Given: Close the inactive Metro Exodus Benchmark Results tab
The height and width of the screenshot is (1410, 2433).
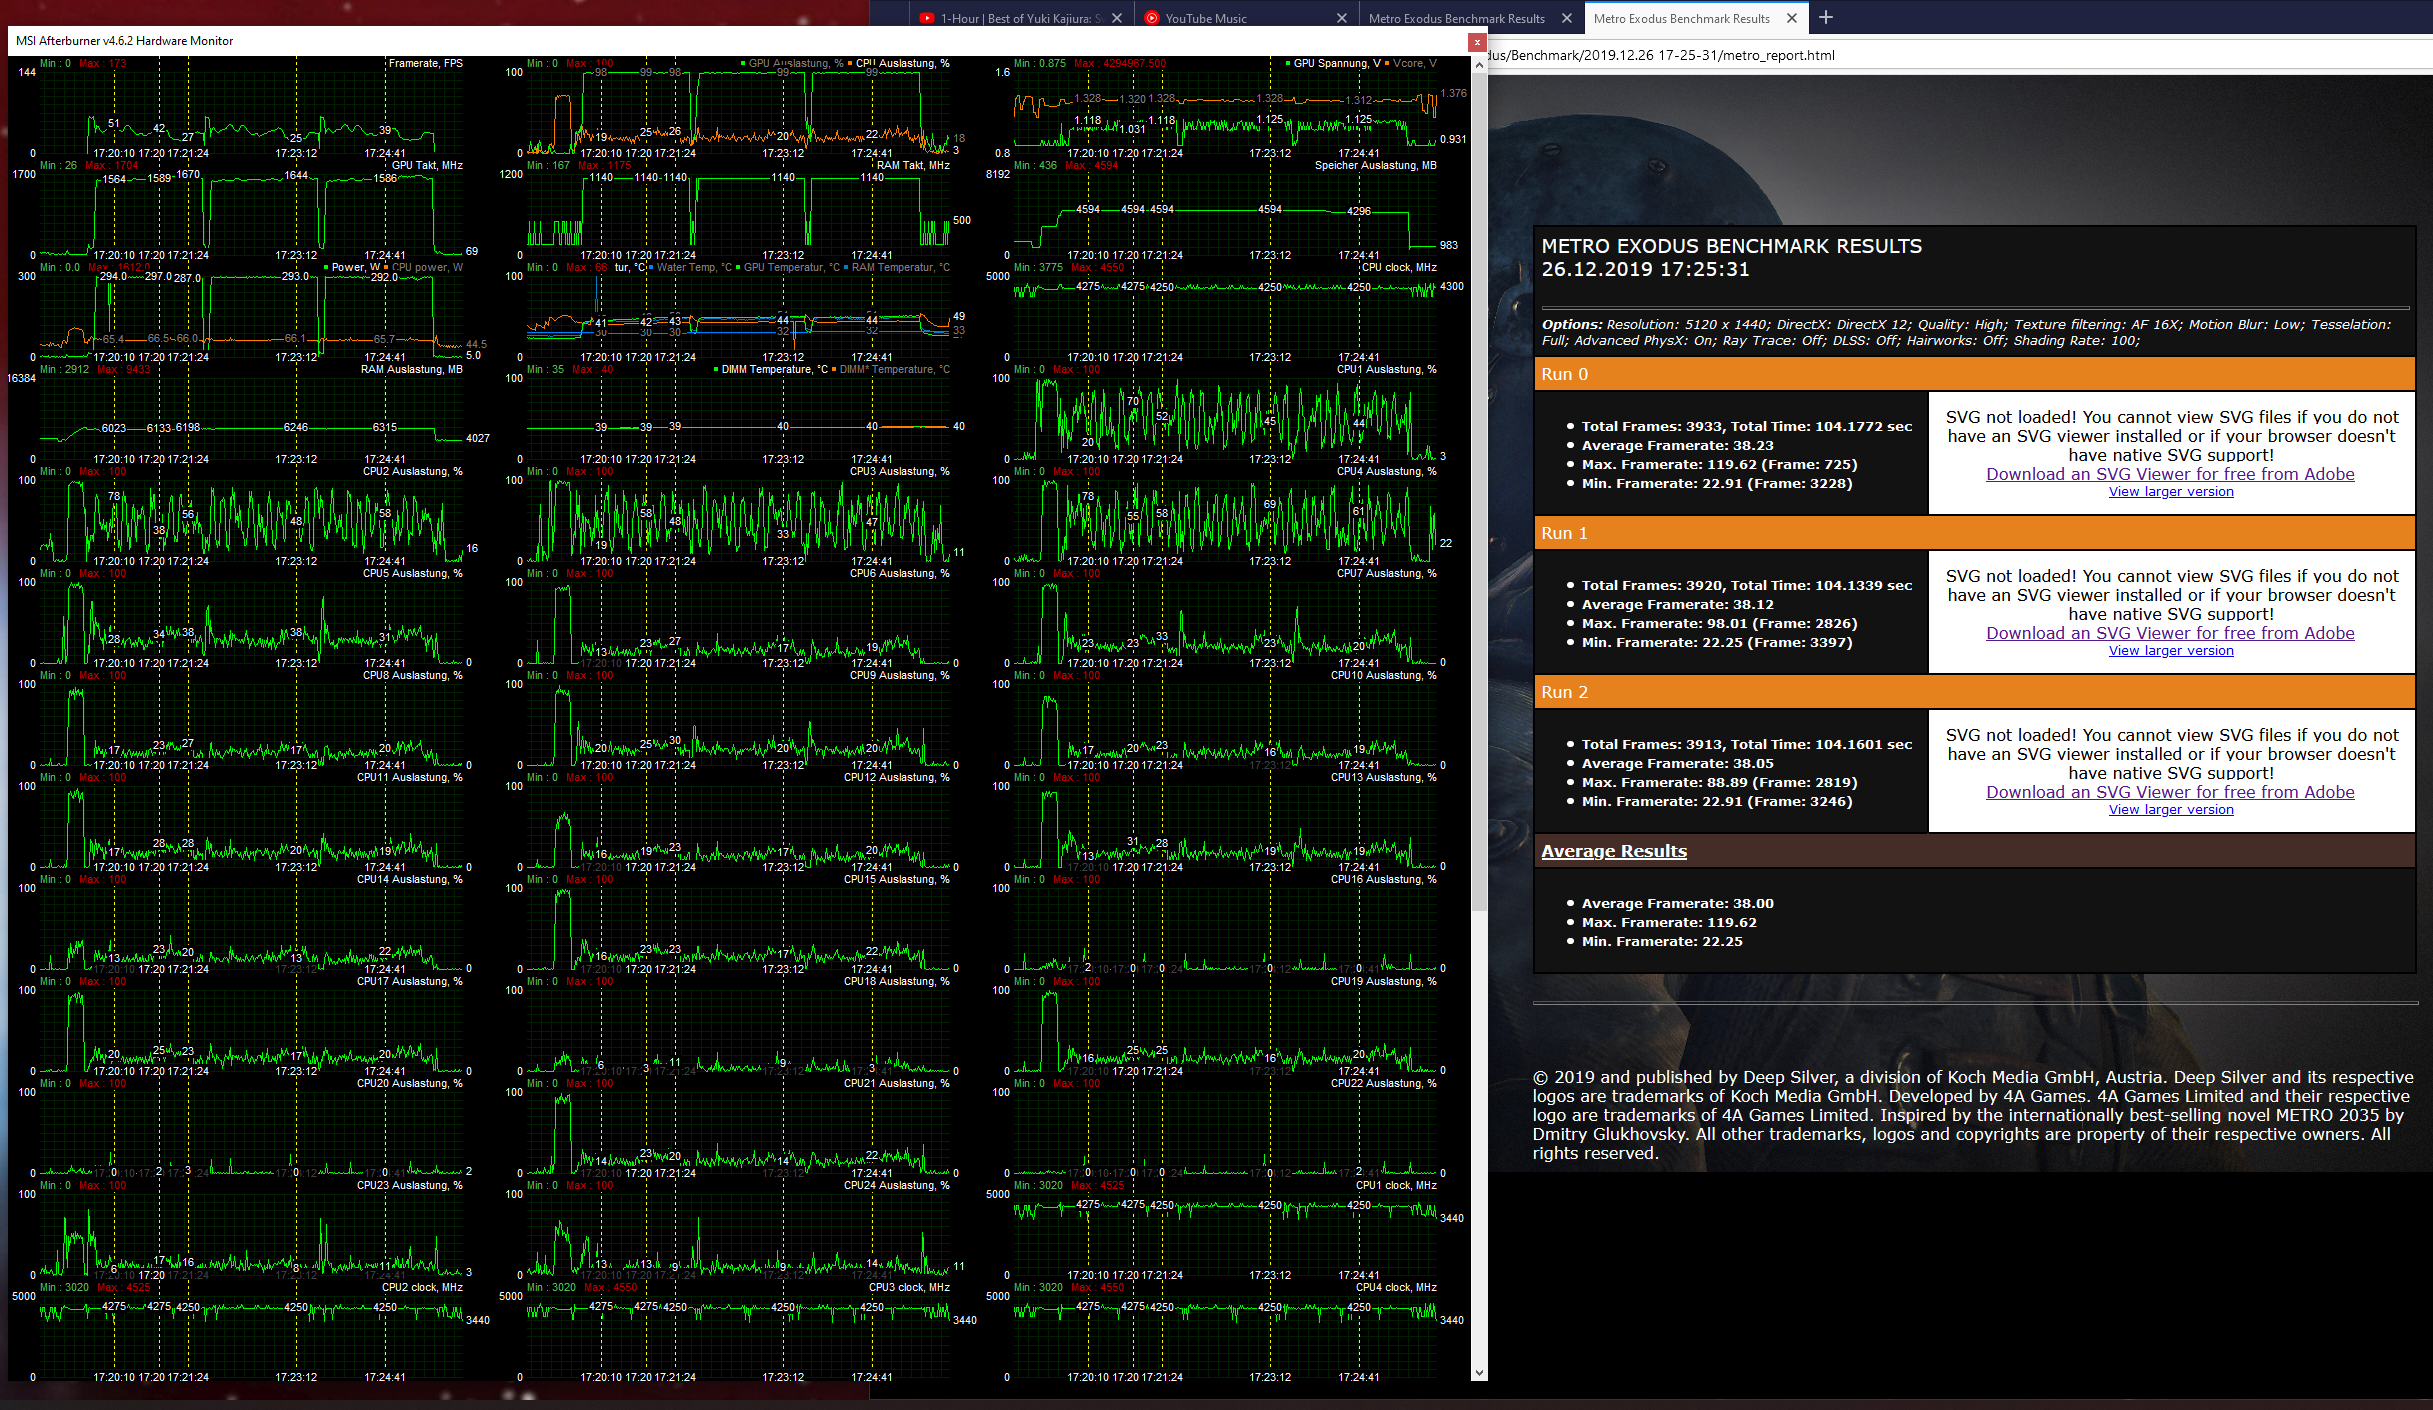Looking at the screenshot, I should (x=1567, y=18).
